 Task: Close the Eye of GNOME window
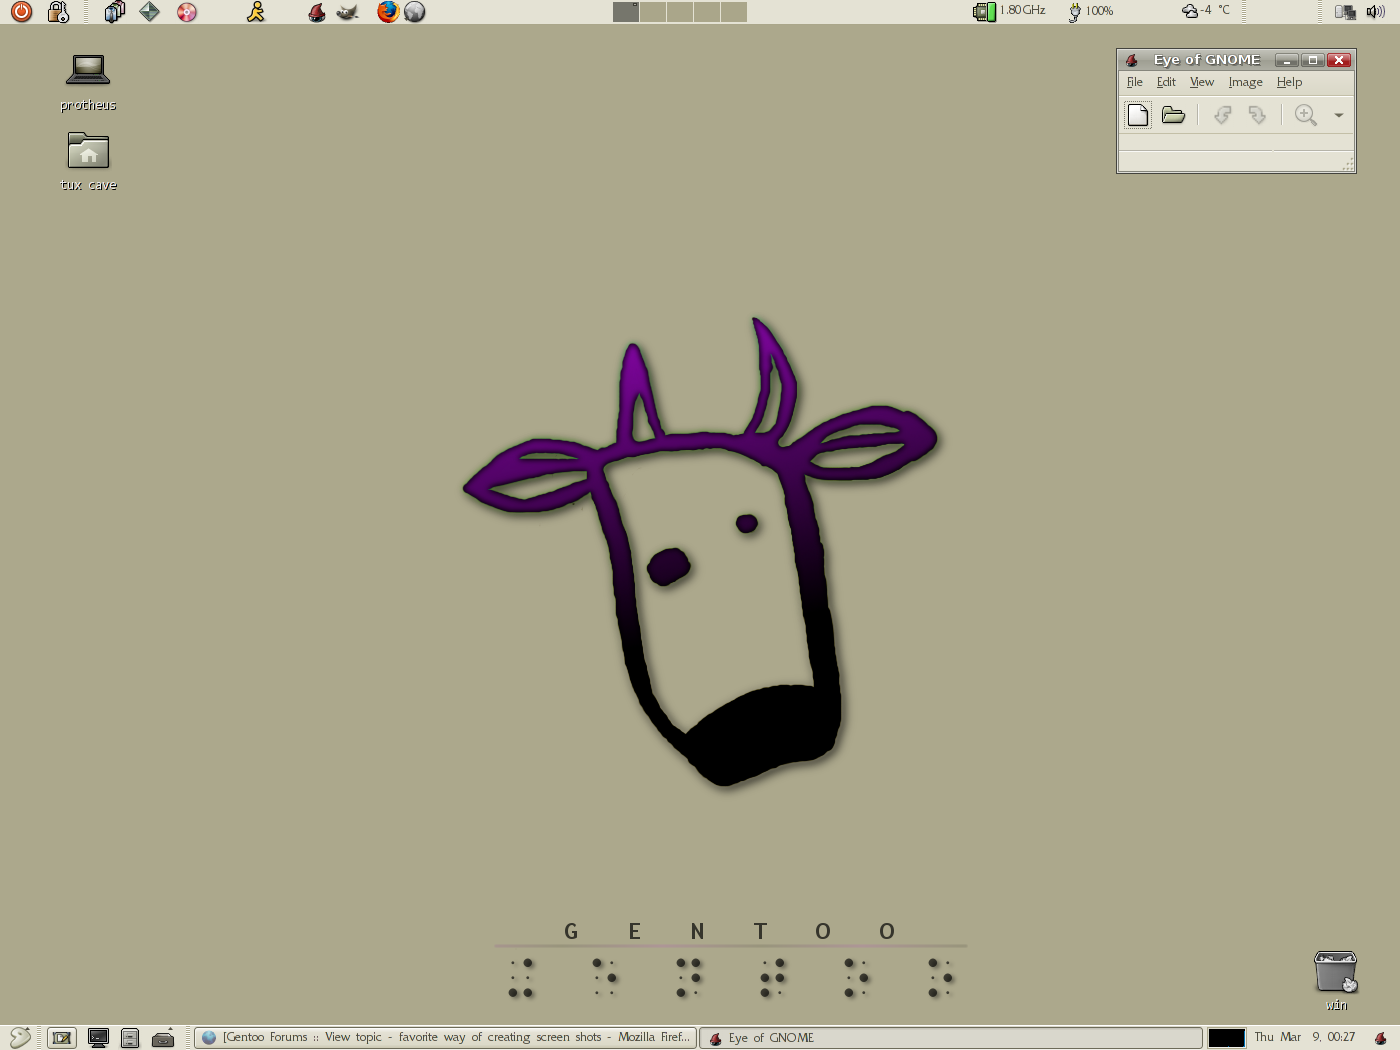tap(1339, 60)
